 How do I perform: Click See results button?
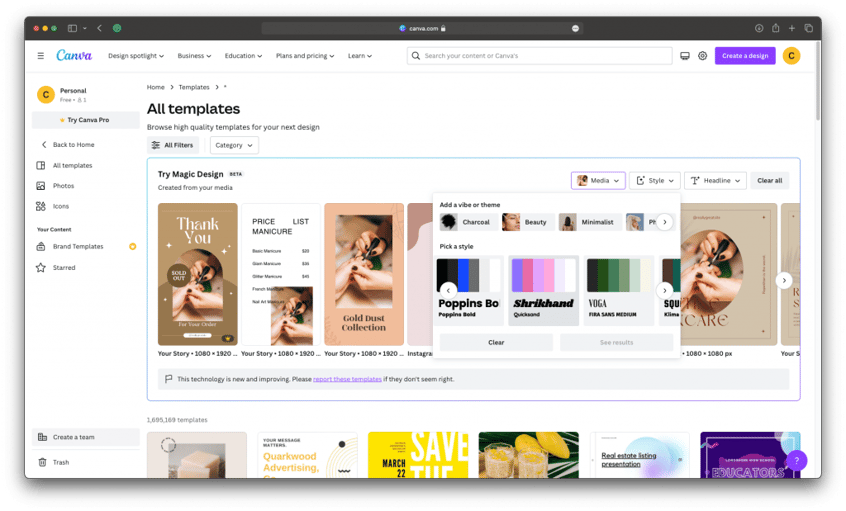616,342
